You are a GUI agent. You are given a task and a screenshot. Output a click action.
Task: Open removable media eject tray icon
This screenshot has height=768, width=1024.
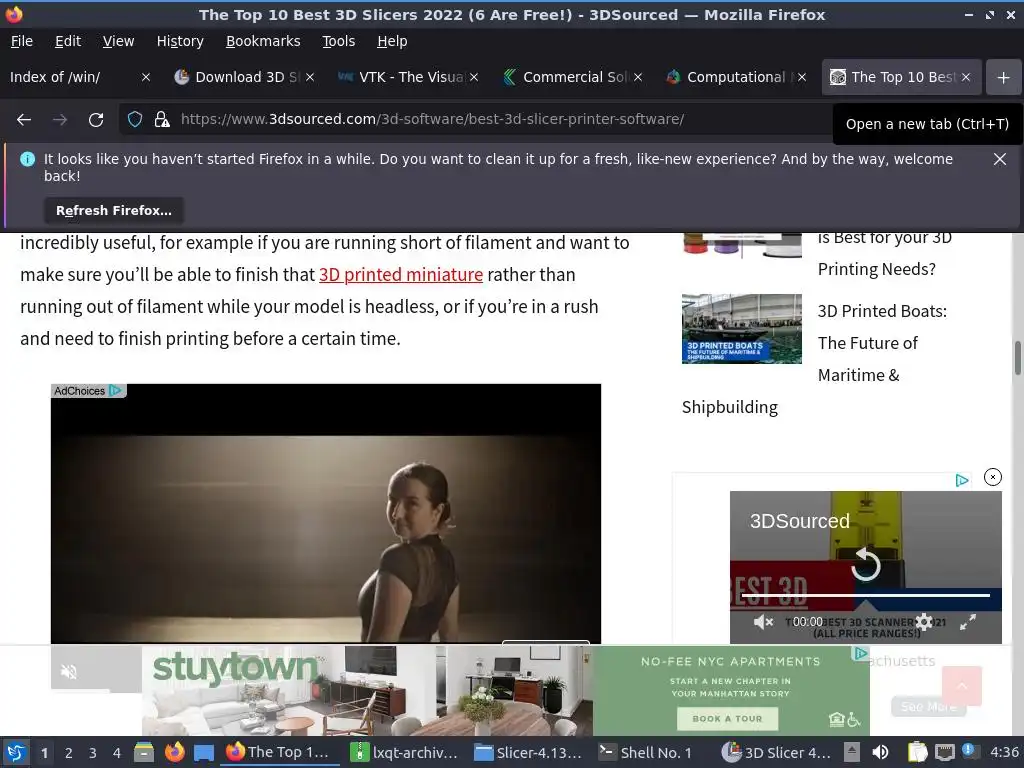(851, 752)
